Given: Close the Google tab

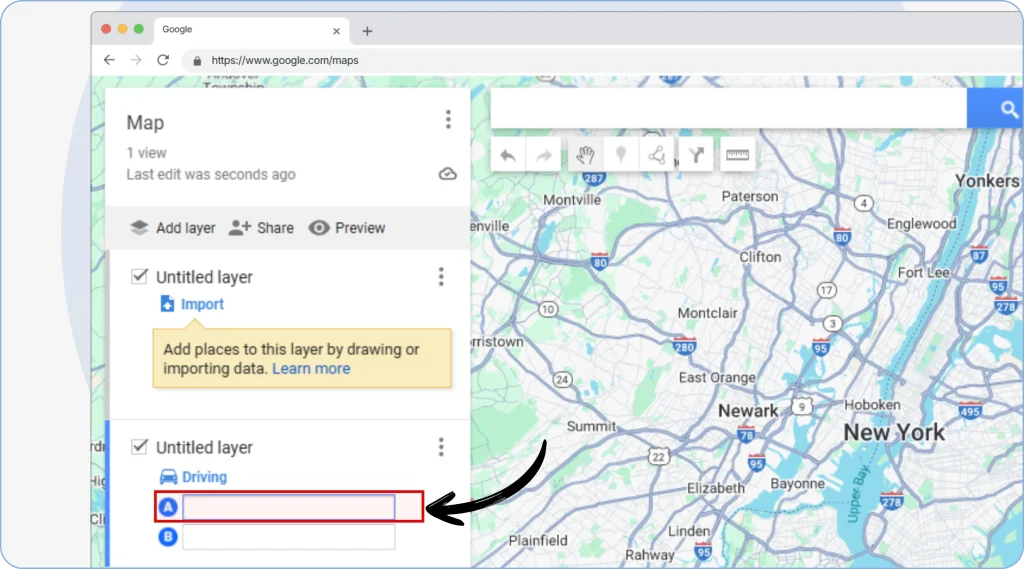Looking at the screenshot, I should (336, 31).
